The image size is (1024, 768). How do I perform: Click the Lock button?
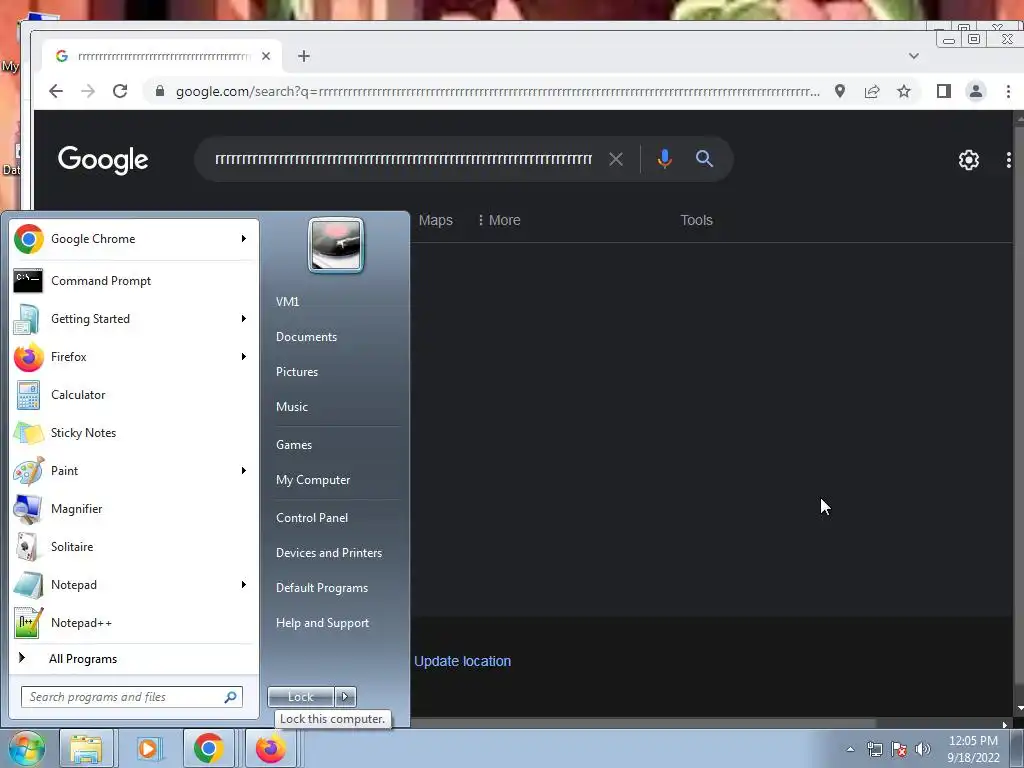pos(301,697)
